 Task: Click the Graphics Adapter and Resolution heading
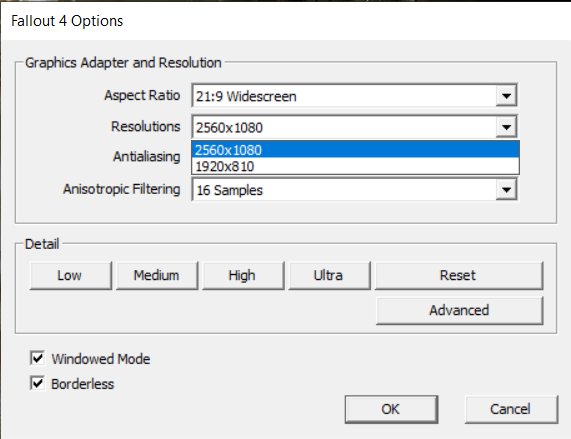pyautogui.click(x=123, y=63)
